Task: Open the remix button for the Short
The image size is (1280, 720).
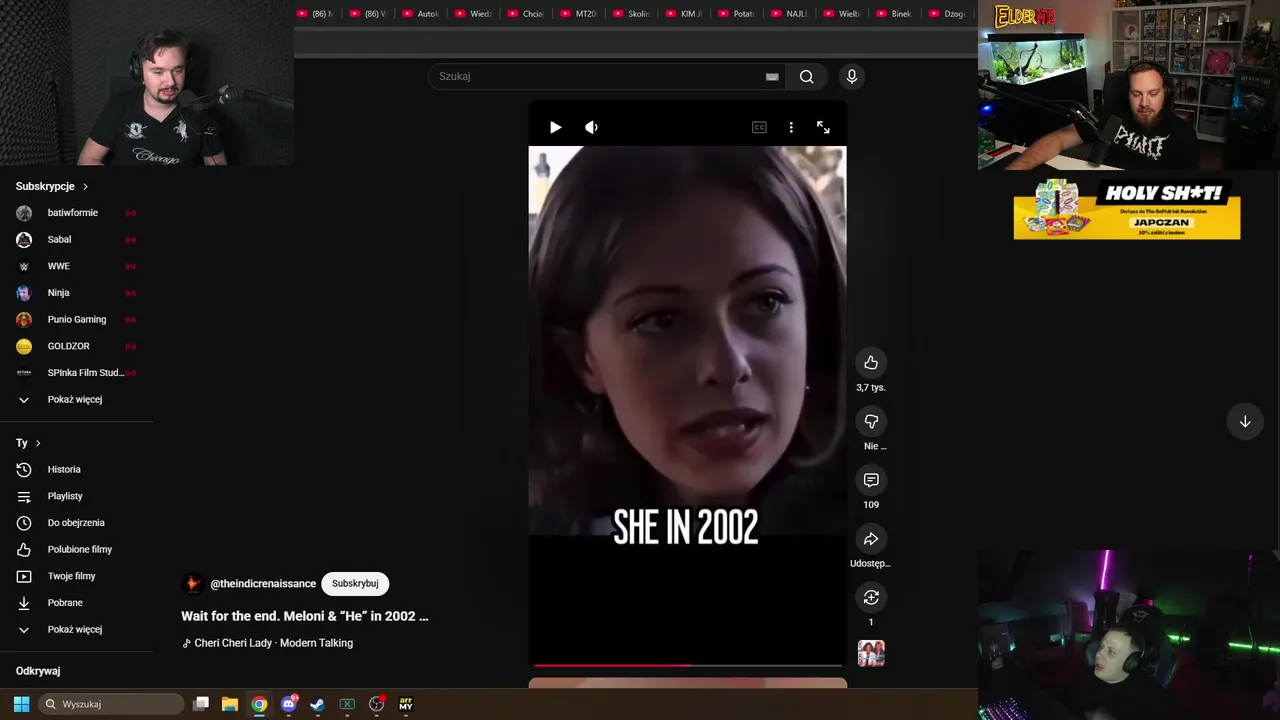Action: [x=871, y=597]
